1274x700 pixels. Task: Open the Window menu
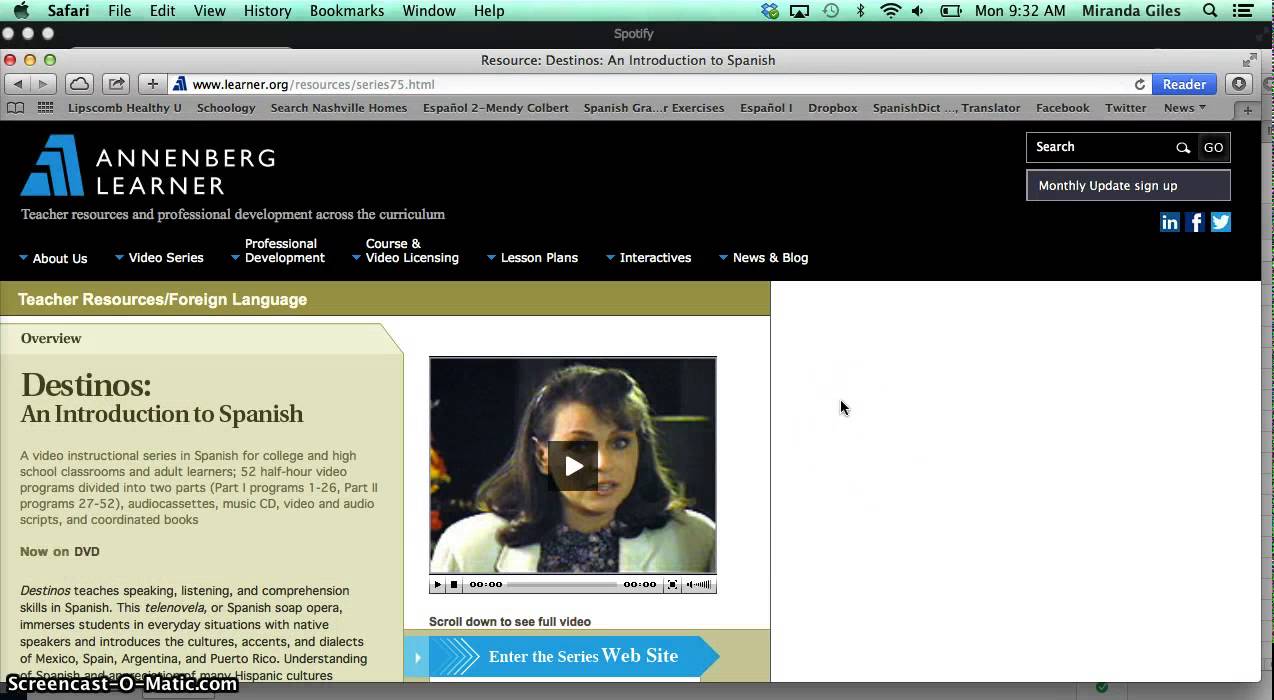(x=429, y=11)
